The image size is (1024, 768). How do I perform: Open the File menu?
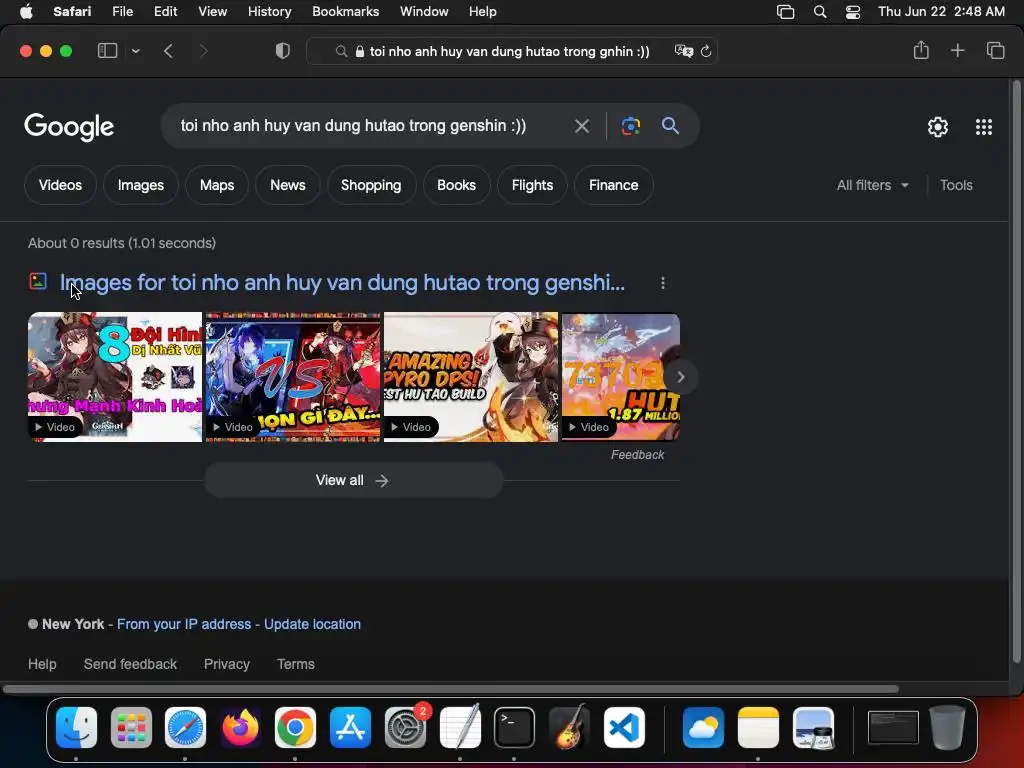tap(122, 12)
